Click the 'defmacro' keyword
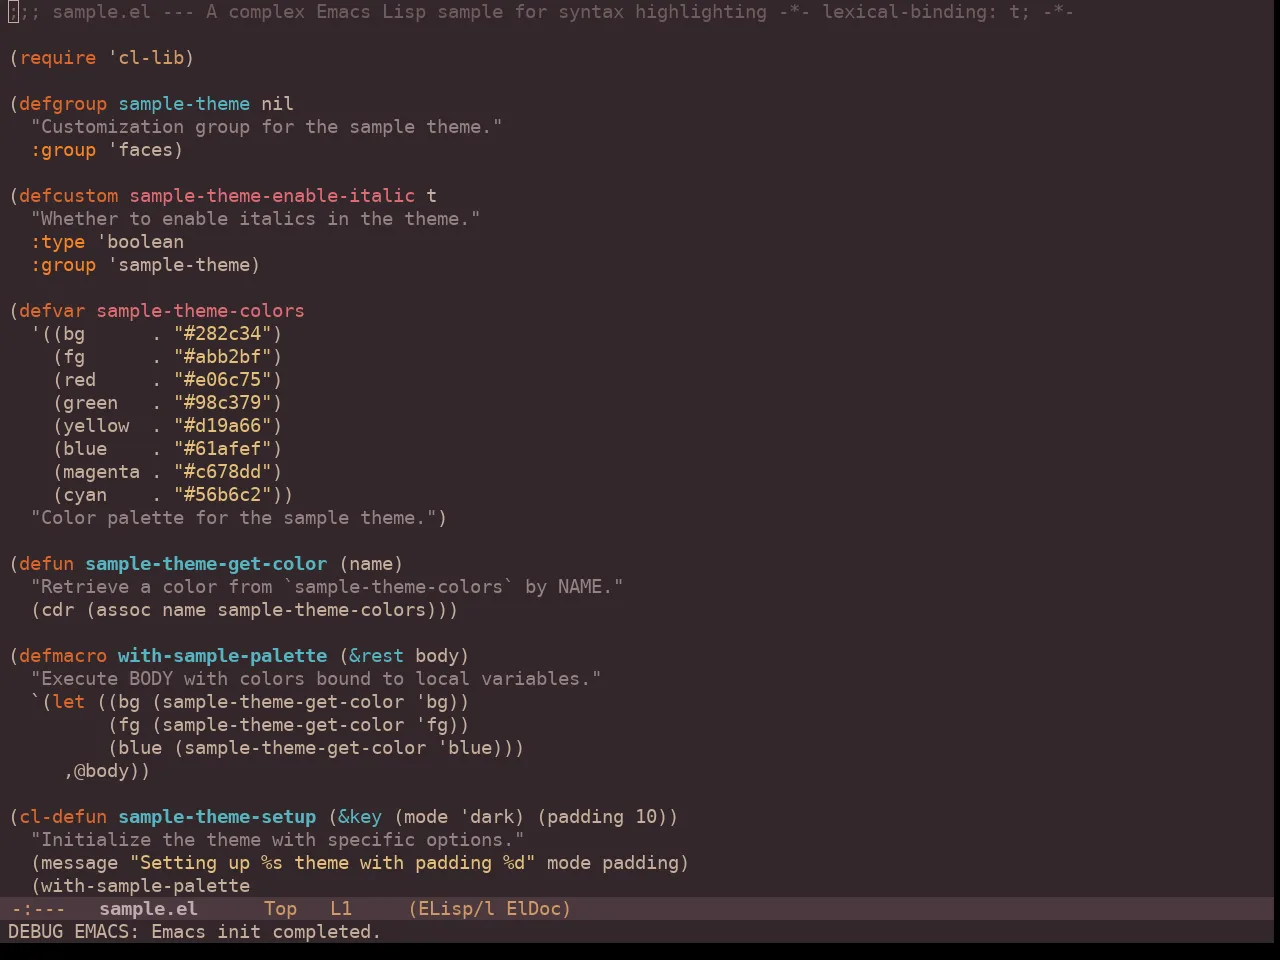1280x960 pixels. pos(63,656)
